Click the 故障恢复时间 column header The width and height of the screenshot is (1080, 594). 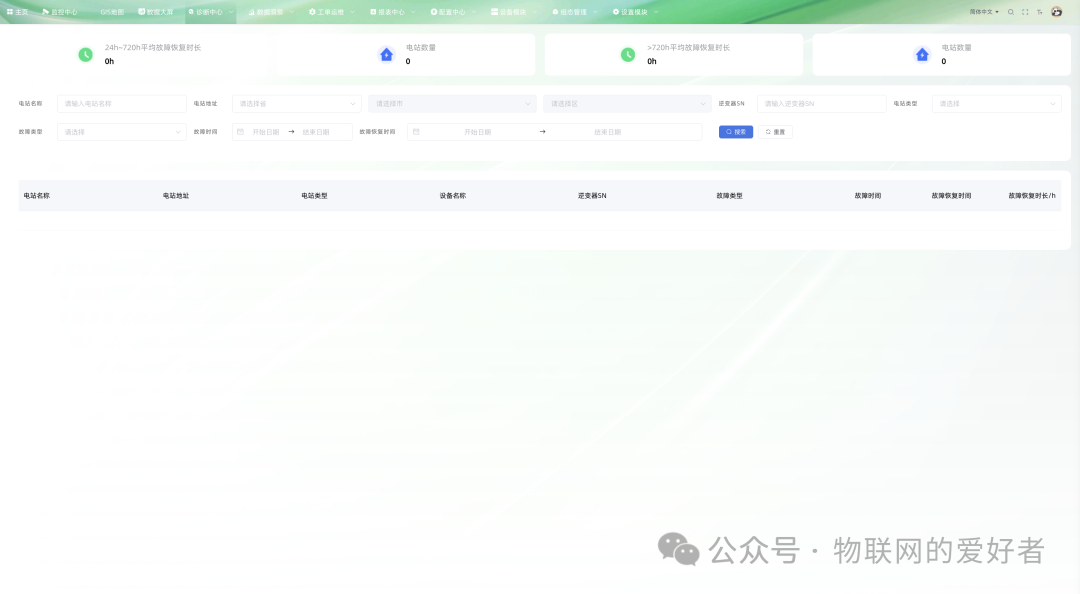tap(951, 196)
